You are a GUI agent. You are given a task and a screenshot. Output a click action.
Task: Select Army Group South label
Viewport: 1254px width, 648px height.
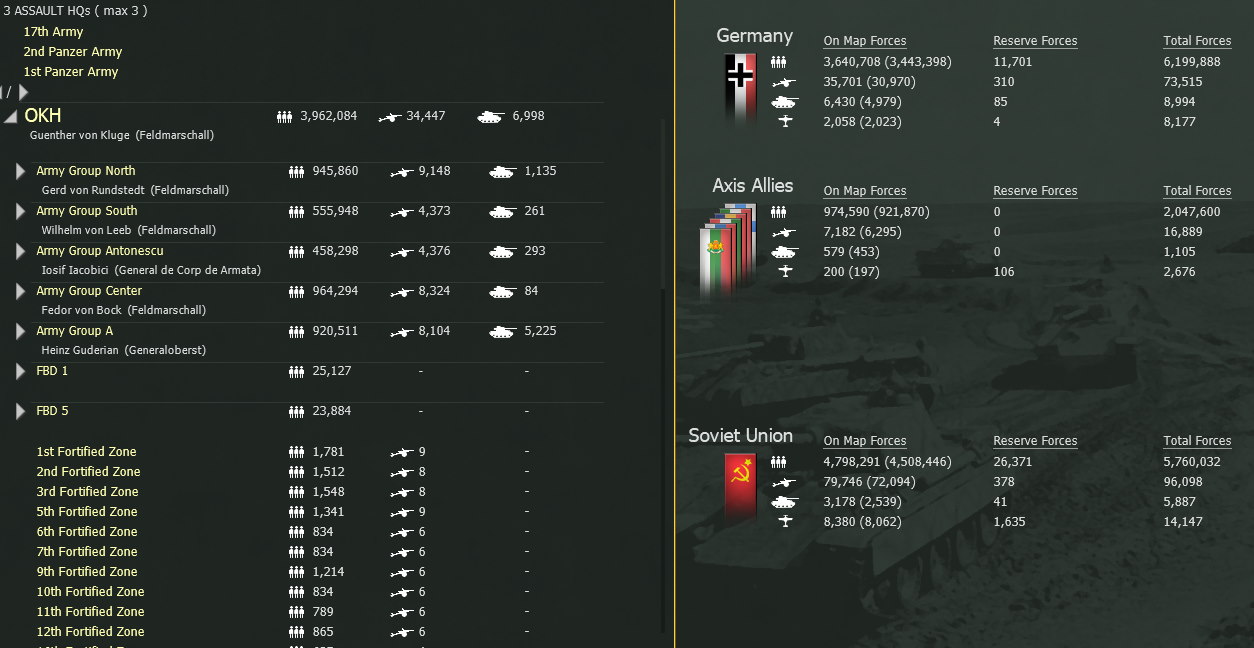pyautogui.click(x=87, y=211)
